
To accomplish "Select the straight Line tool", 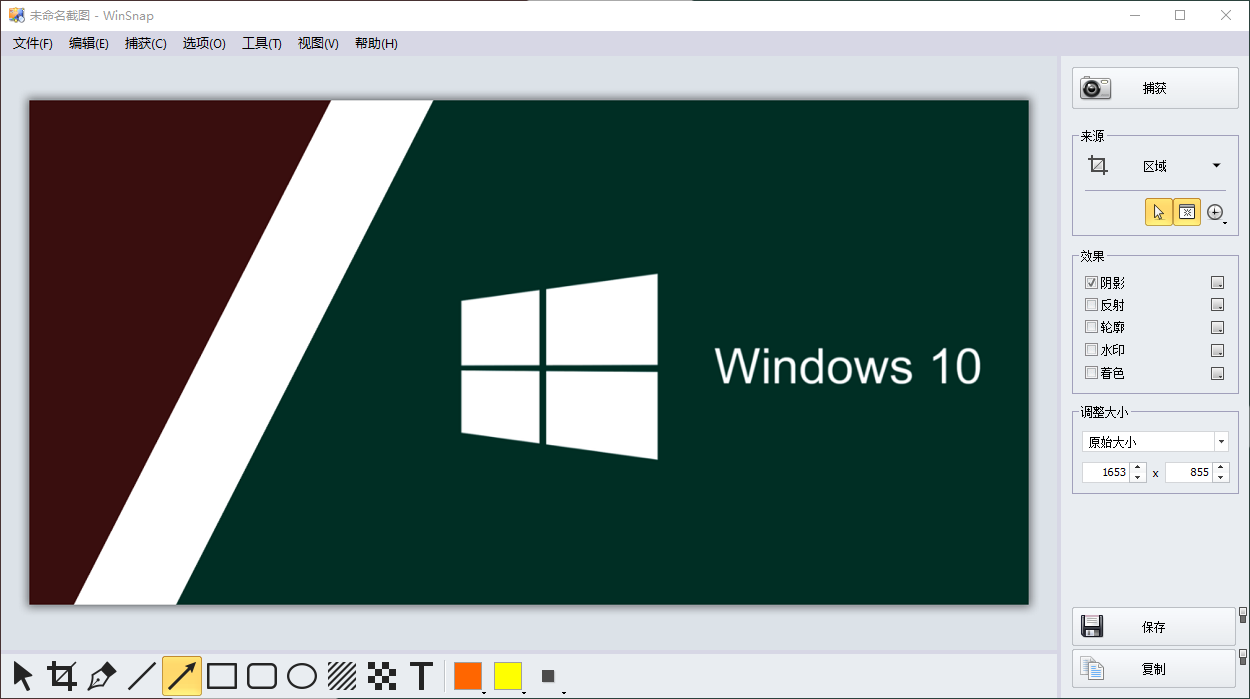I will 142,676.
